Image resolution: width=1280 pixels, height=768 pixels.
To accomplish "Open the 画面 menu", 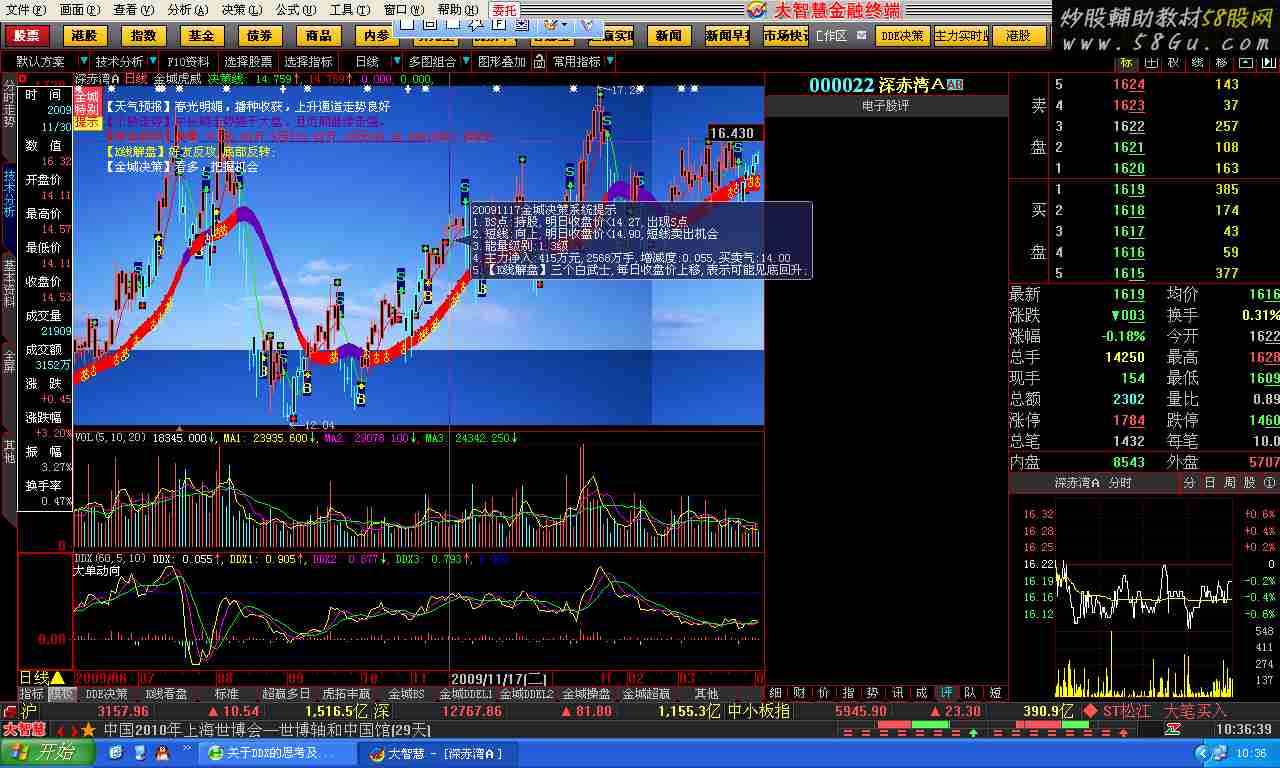I will click(x=79, y=9).
